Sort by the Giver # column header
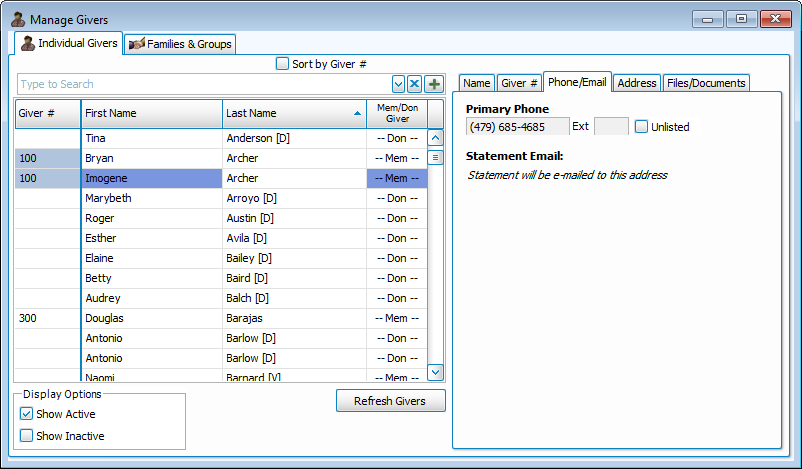 click(x=47, y=114)
